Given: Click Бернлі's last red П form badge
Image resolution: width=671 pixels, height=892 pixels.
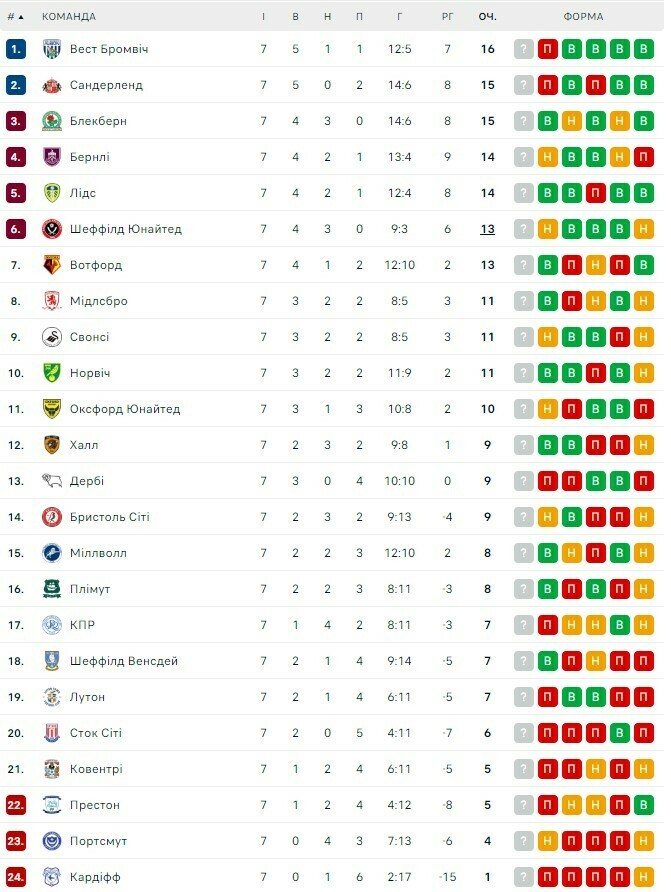Looking at the screenshot, I should pyautogui.click(x=644, y=157).
